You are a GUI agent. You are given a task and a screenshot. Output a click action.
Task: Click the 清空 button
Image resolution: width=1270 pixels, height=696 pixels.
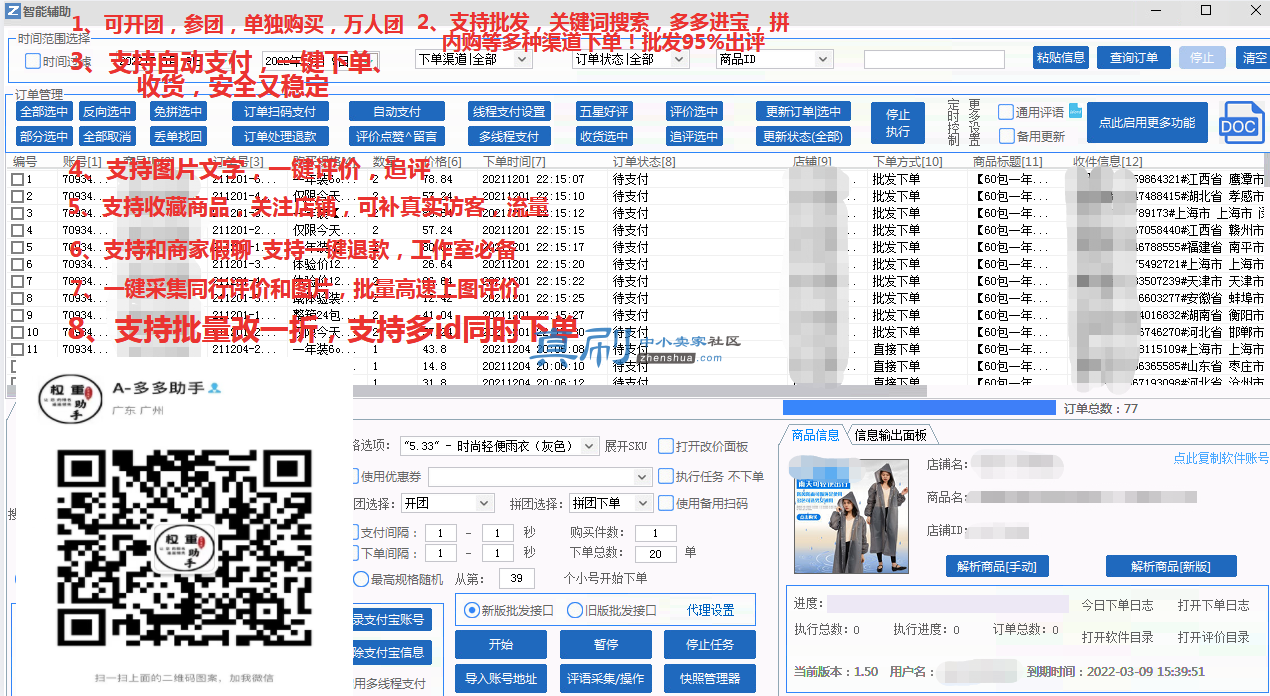click(1254, 57)
